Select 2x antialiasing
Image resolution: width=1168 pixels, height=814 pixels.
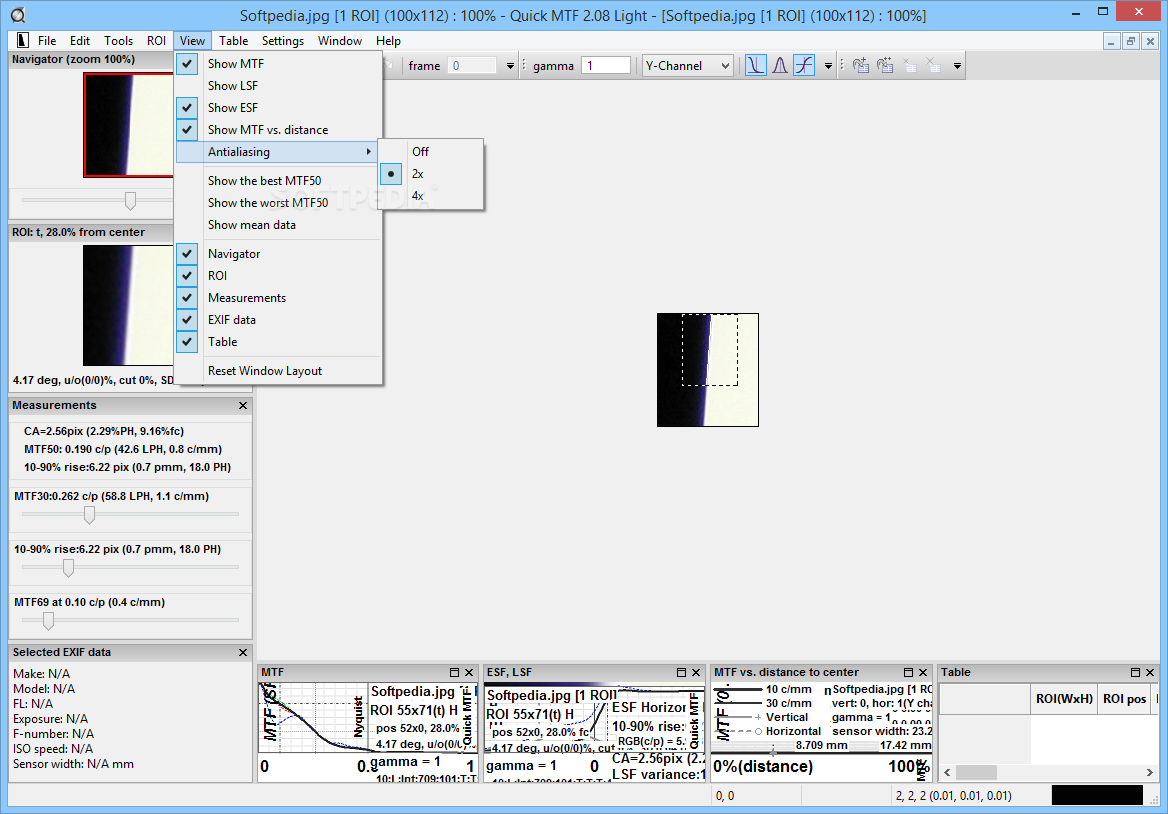click(431, 174)
